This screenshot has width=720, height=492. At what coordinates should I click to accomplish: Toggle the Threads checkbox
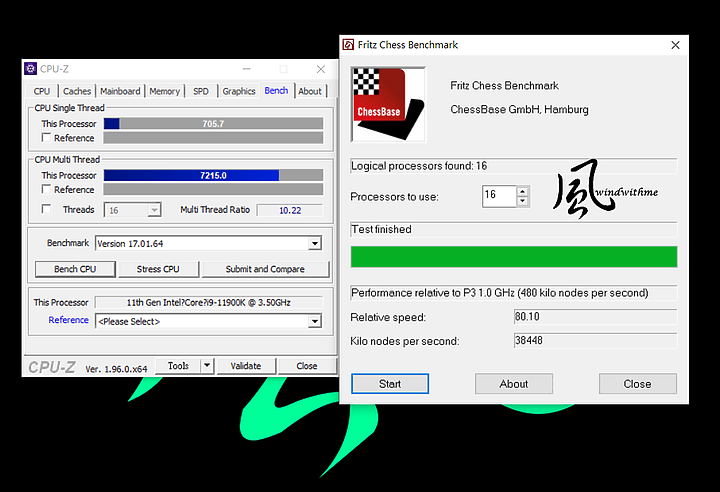[46, 209]
